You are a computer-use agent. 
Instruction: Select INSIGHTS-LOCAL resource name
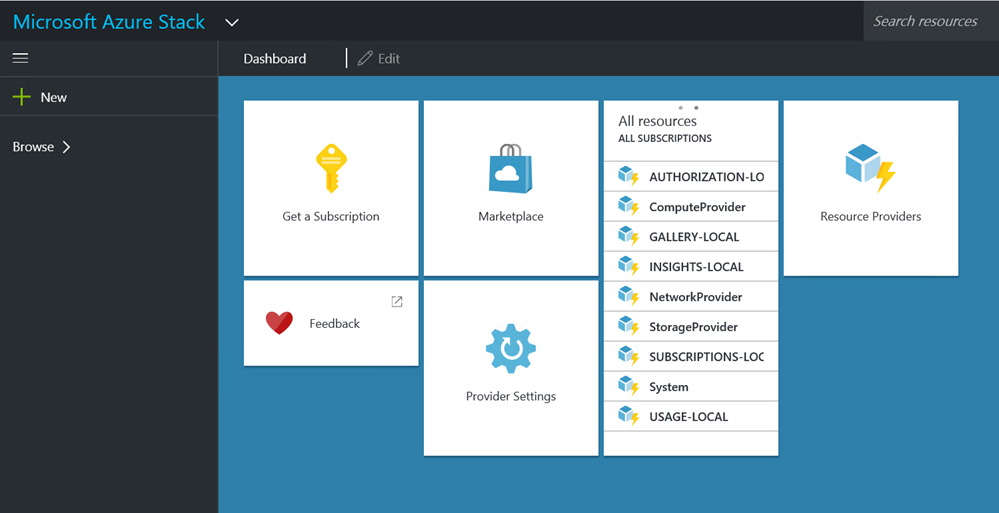coord(696,267)
